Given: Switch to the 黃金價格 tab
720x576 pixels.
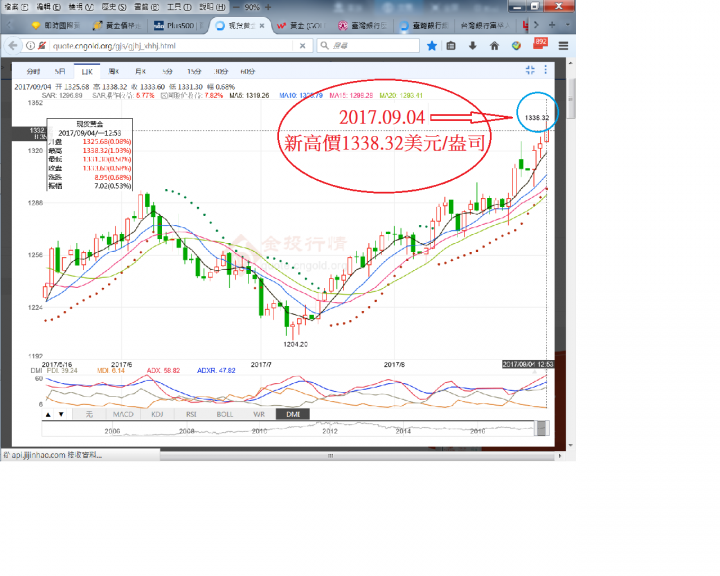Looking at the screenshot, I should 118,26.
